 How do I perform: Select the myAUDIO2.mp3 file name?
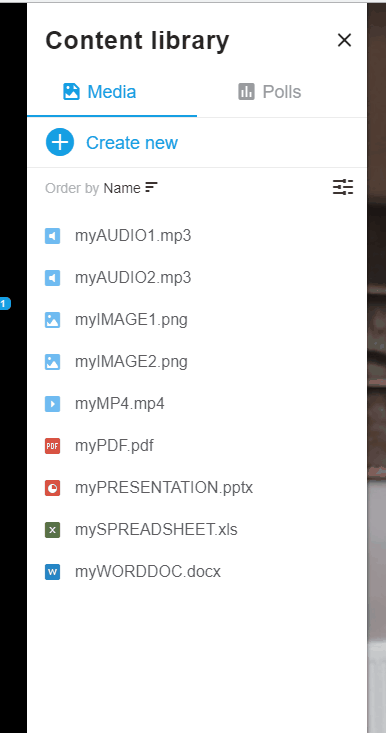133,278
